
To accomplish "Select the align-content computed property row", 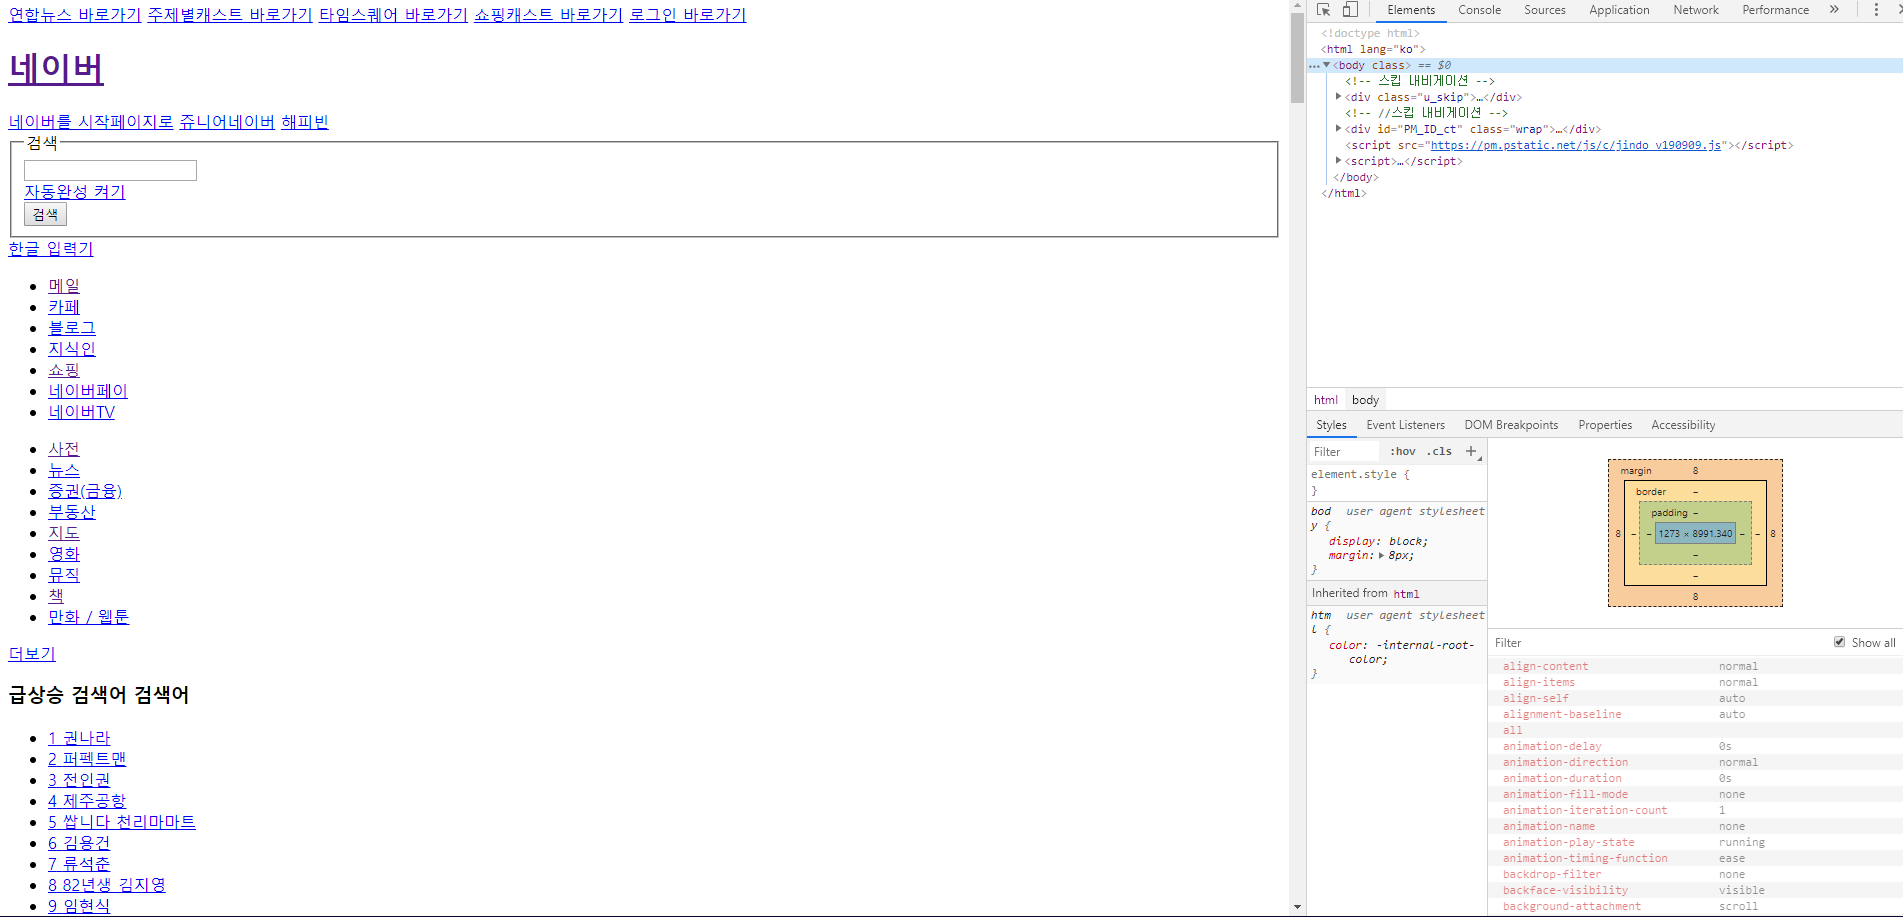I will [x=1695, y=666].
